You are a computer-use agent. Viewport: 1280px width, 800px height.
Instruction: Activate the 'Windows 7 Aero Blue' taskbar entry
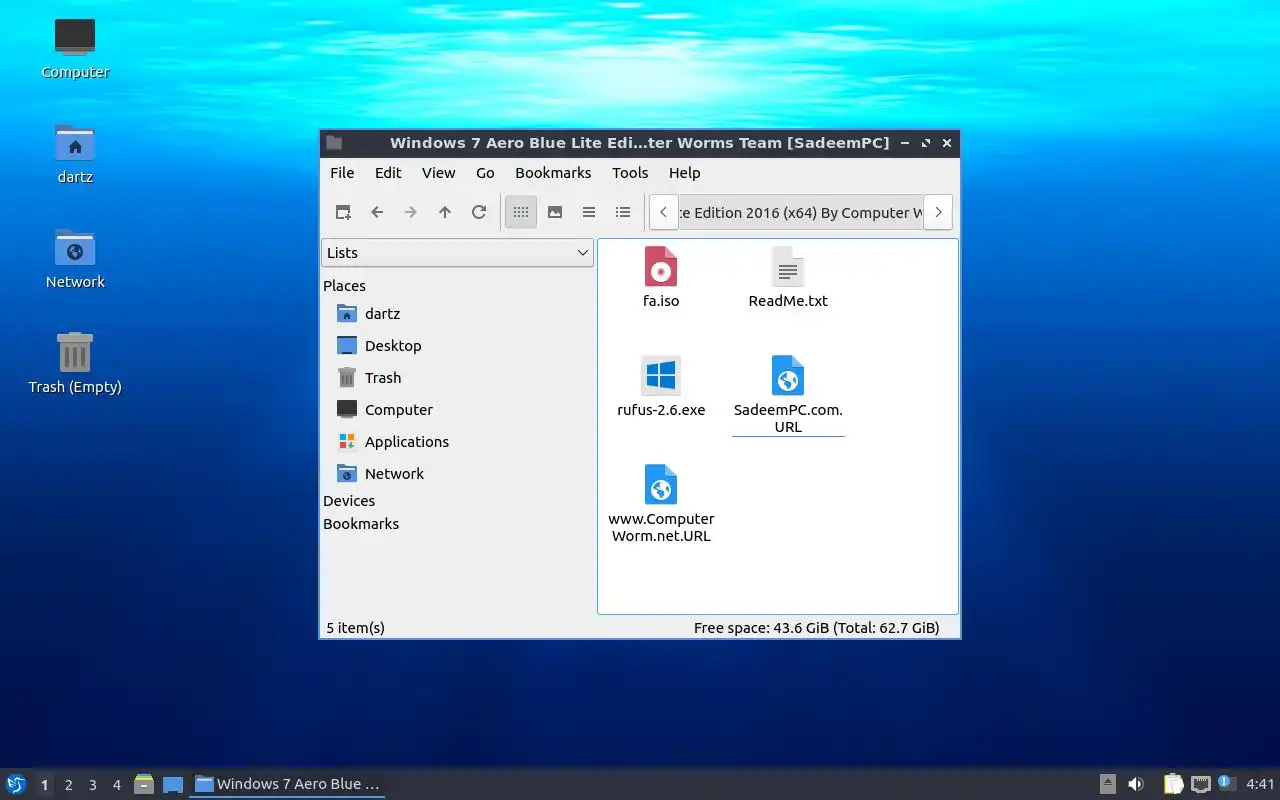[x=287, y=784]
